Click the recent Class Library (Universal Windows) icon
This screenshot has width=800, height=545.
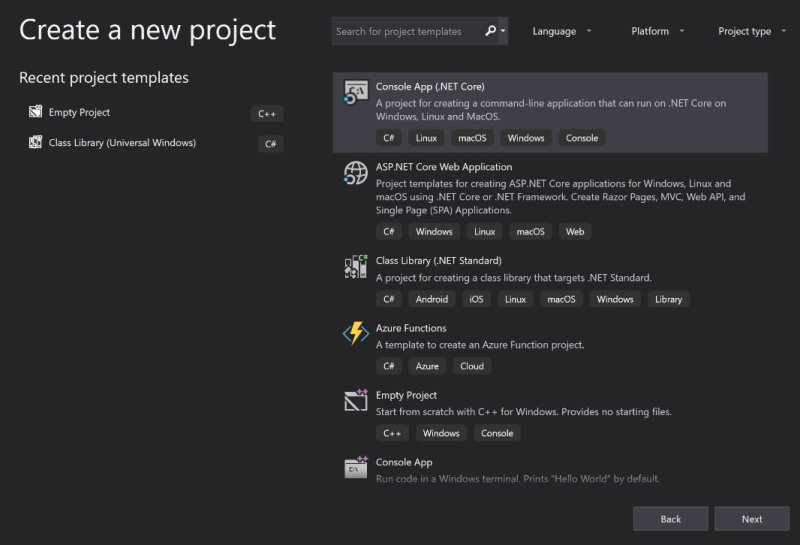click(35, 142)
